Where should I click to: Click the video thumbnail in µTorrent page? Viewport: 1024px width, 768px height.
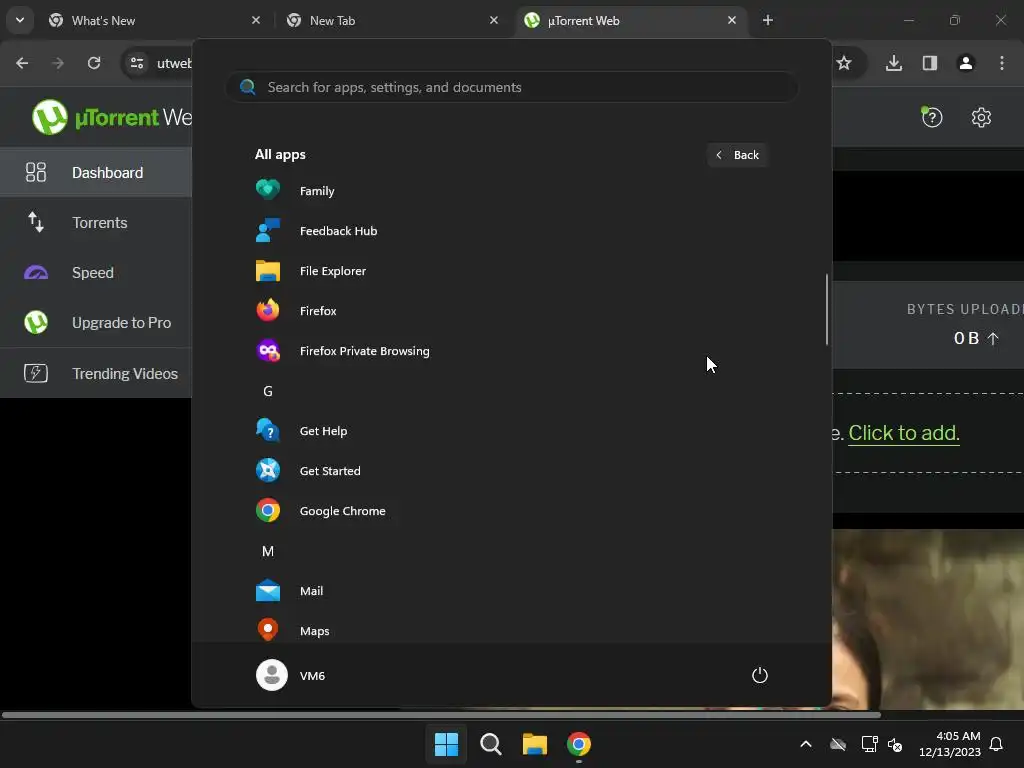tap(928, 619)
